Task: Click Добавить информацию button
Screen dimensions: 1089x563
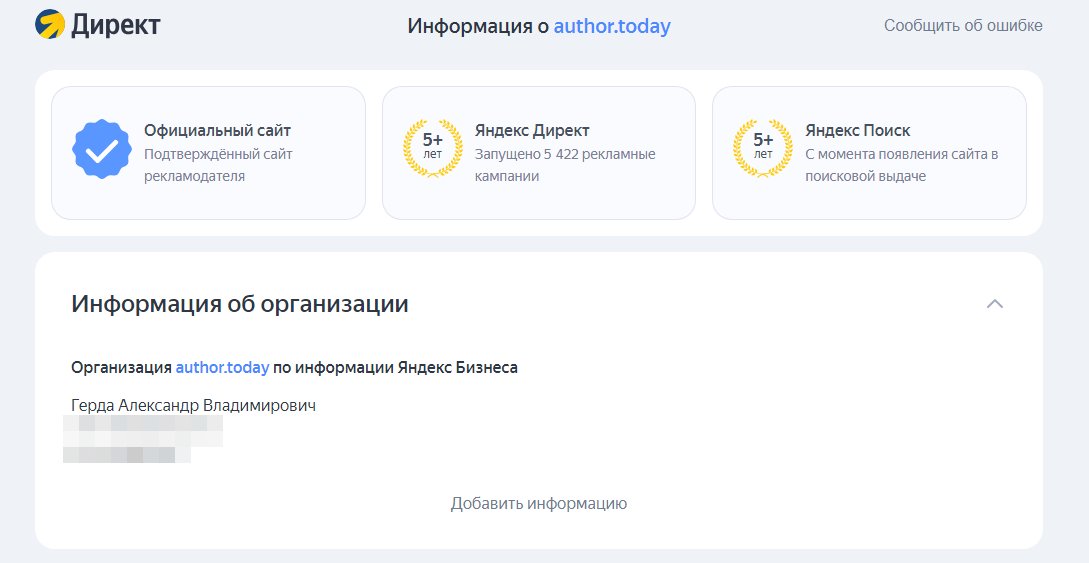Action: [x=539, y=503]
